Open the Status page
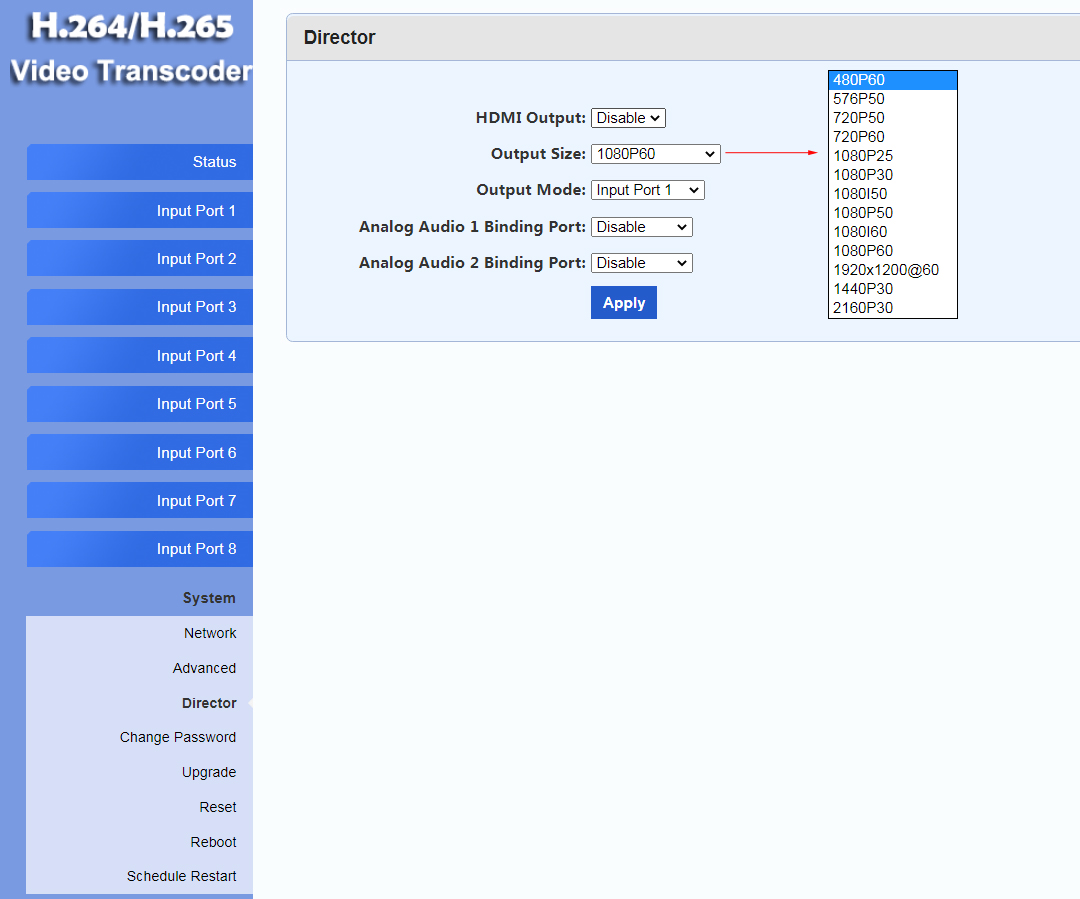Viewport: 1080px width, 899px height. click(x=139, y=162)
